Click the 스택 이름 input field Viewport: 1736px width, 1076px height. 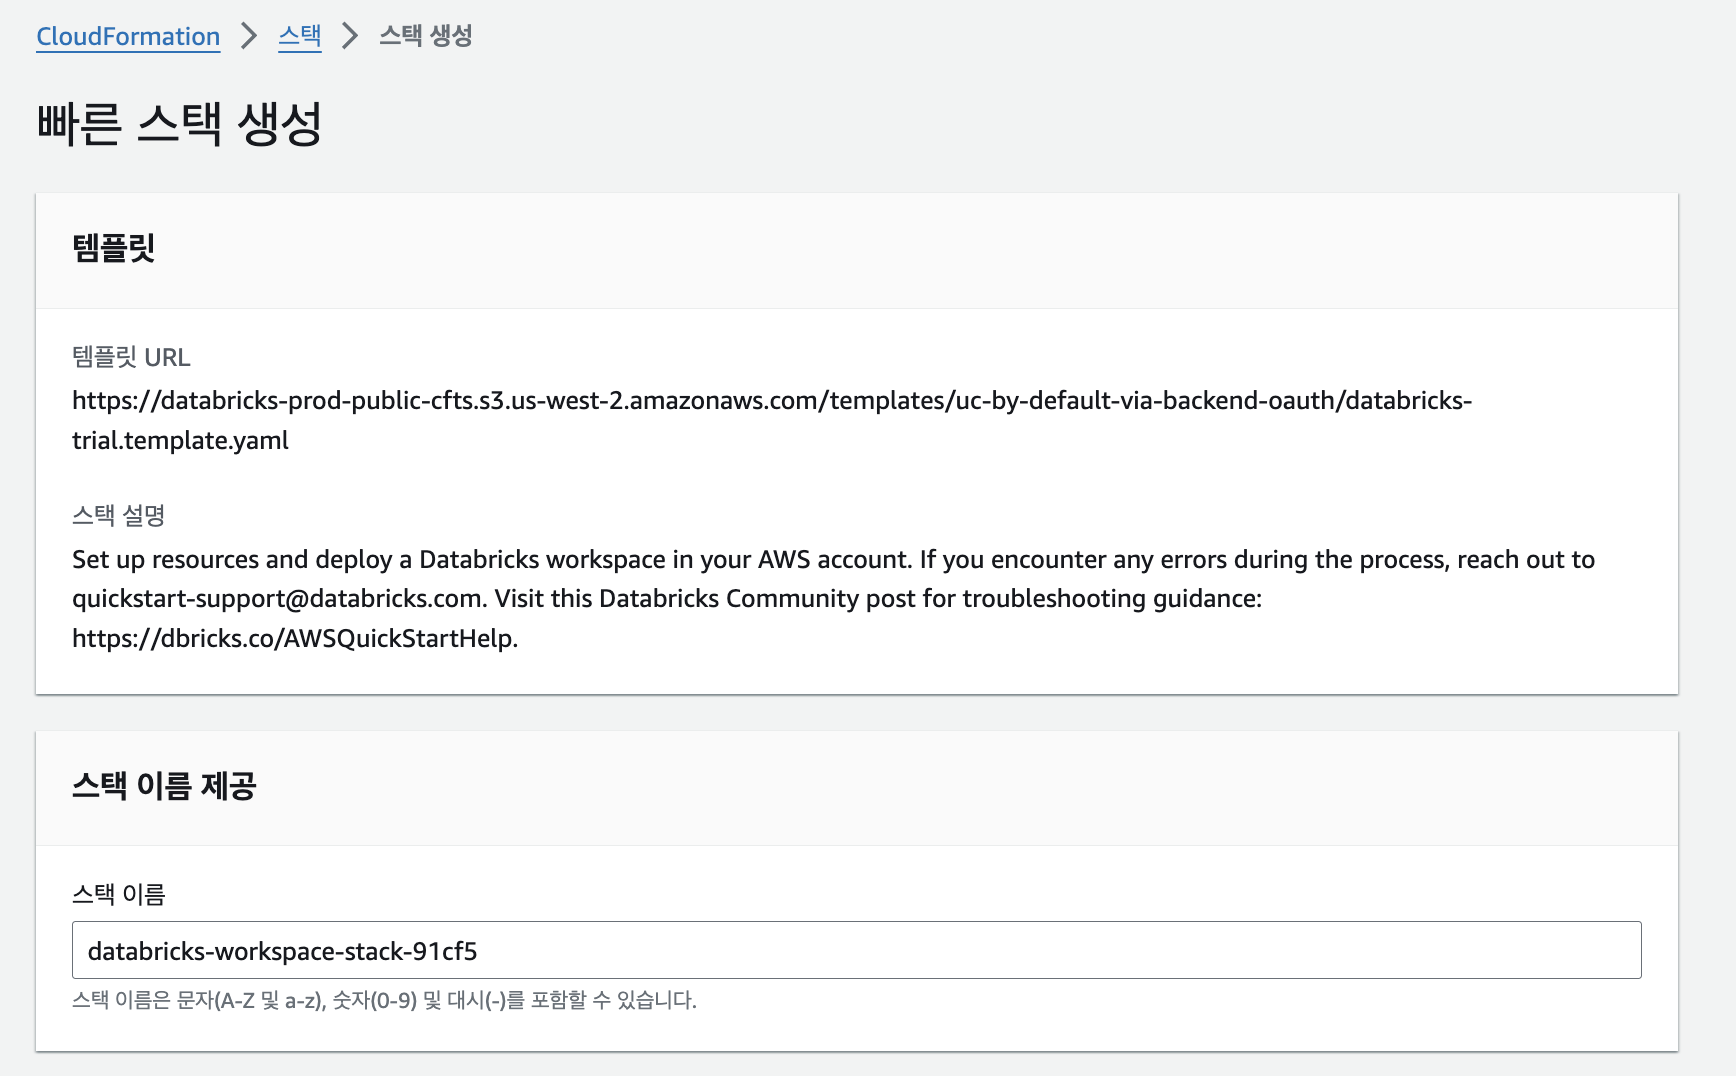coord(856,950)
